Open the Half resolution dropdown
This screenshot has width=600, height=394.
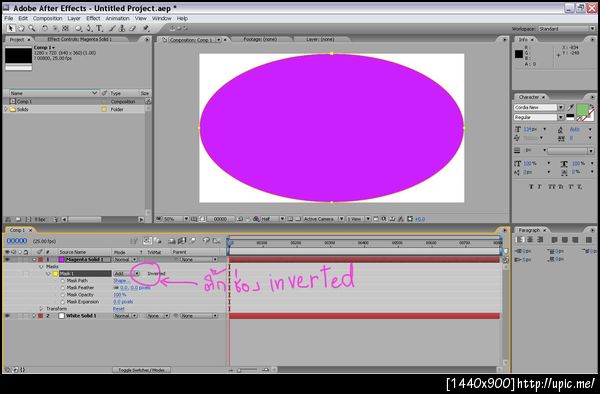coord(273,219)
